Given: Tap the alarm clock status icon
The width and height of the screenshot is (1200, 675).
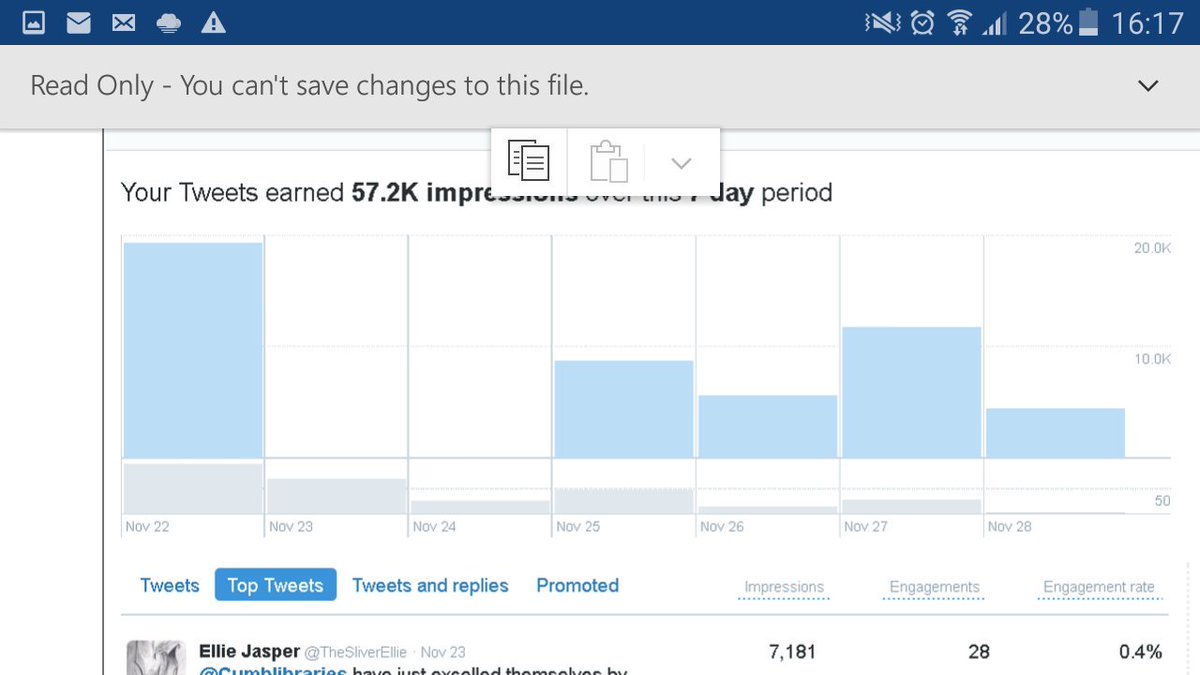Looking at the screenshot, I should (x=923, y=23).
